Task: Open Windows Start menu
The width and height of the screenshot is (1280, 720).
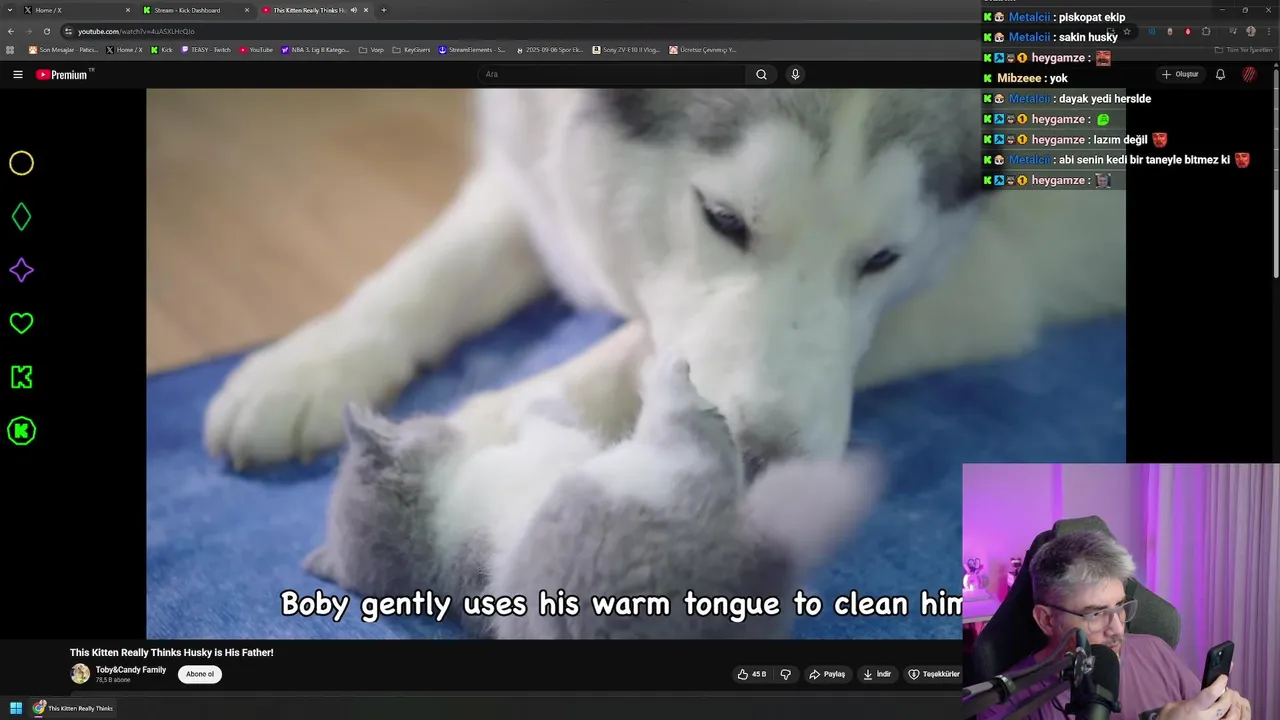Action: (x=16, y=708)
